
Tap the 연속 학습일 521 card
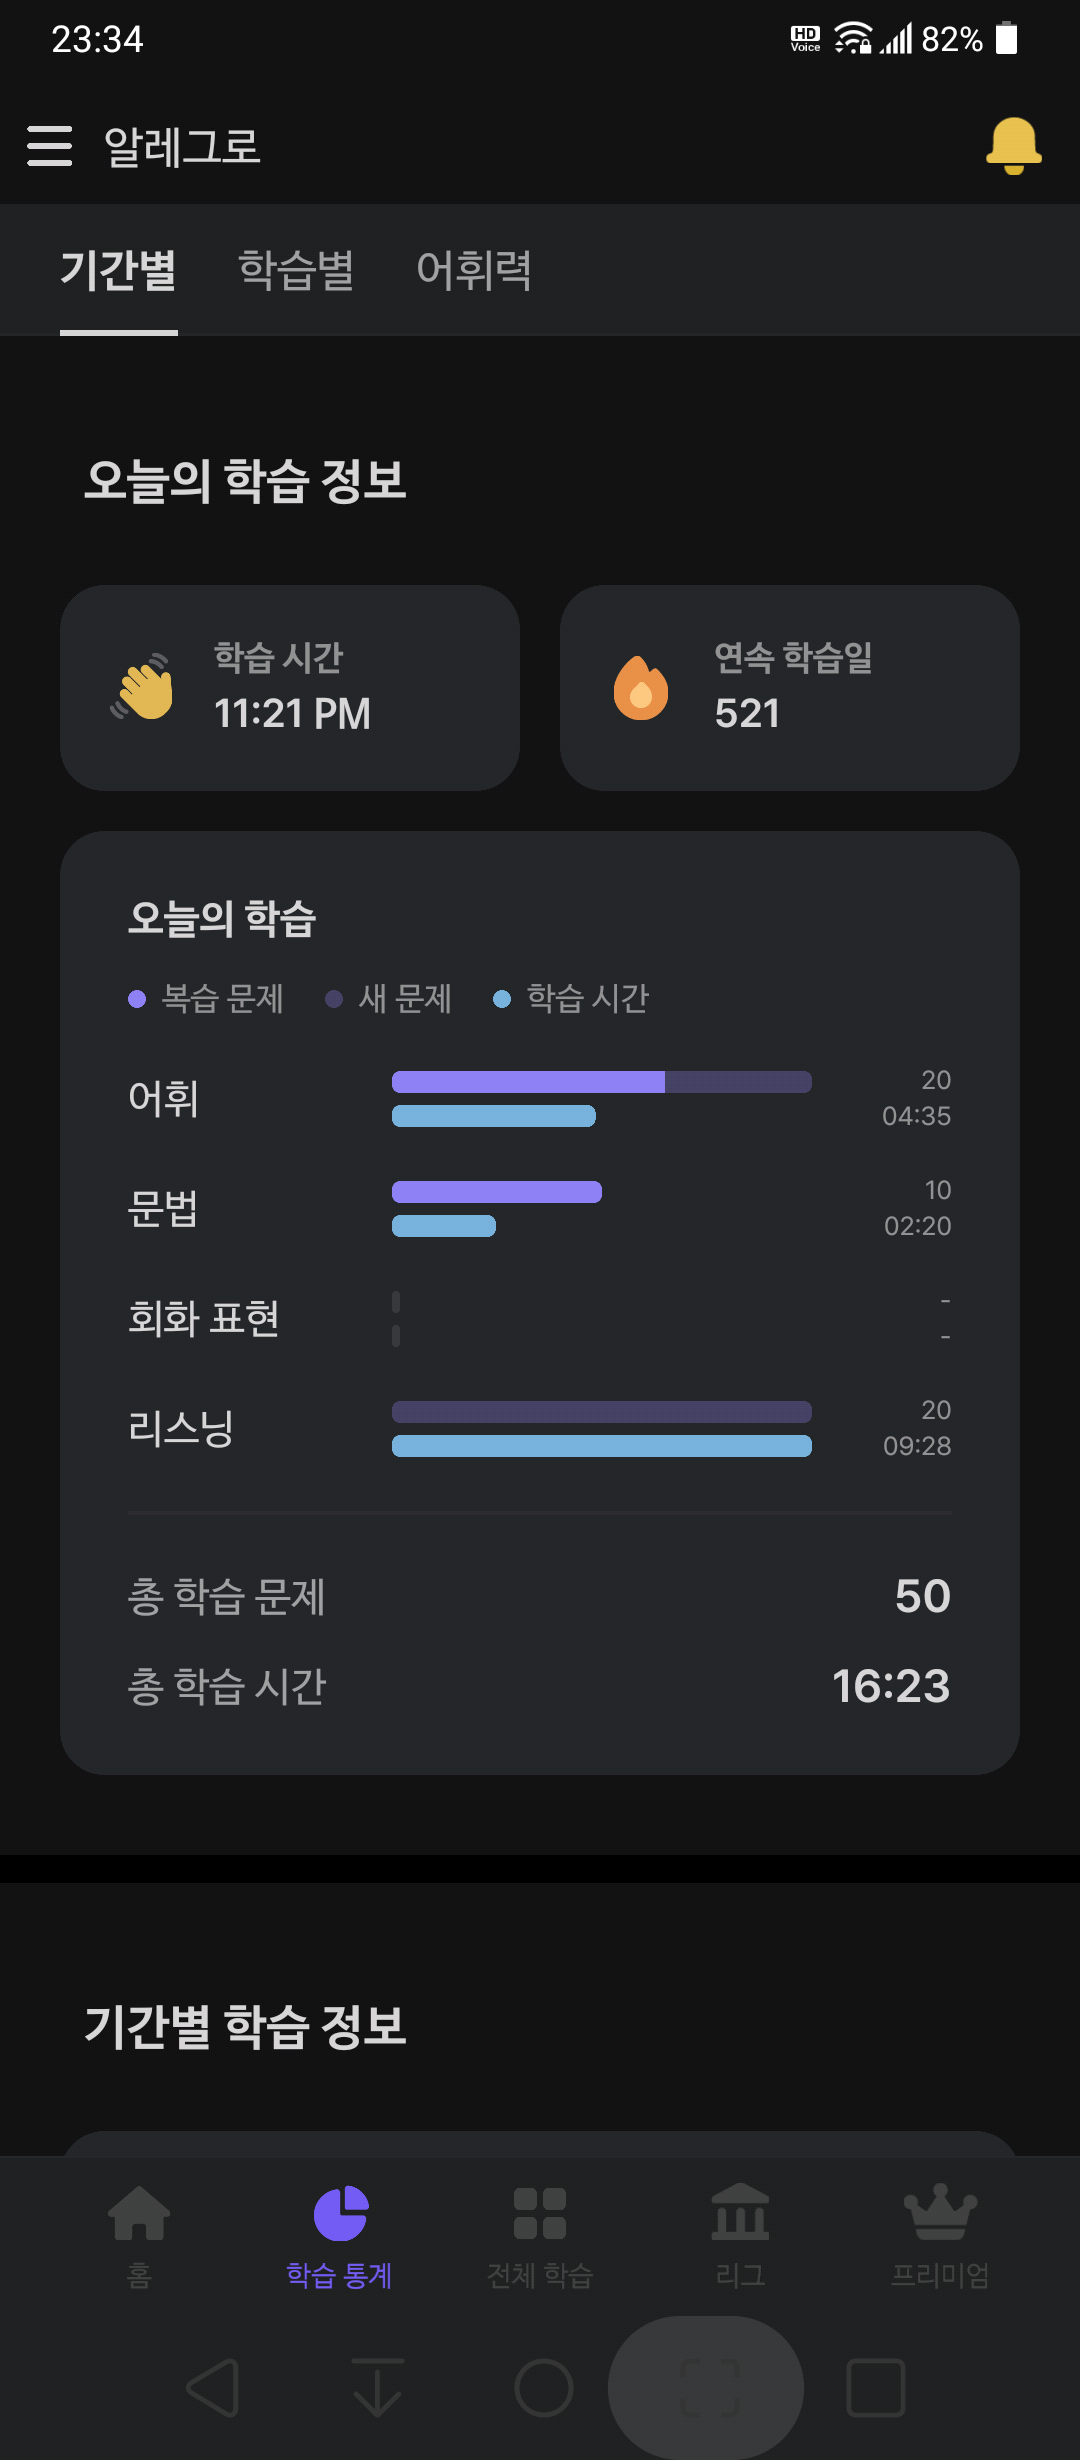[x=790, y=688]
